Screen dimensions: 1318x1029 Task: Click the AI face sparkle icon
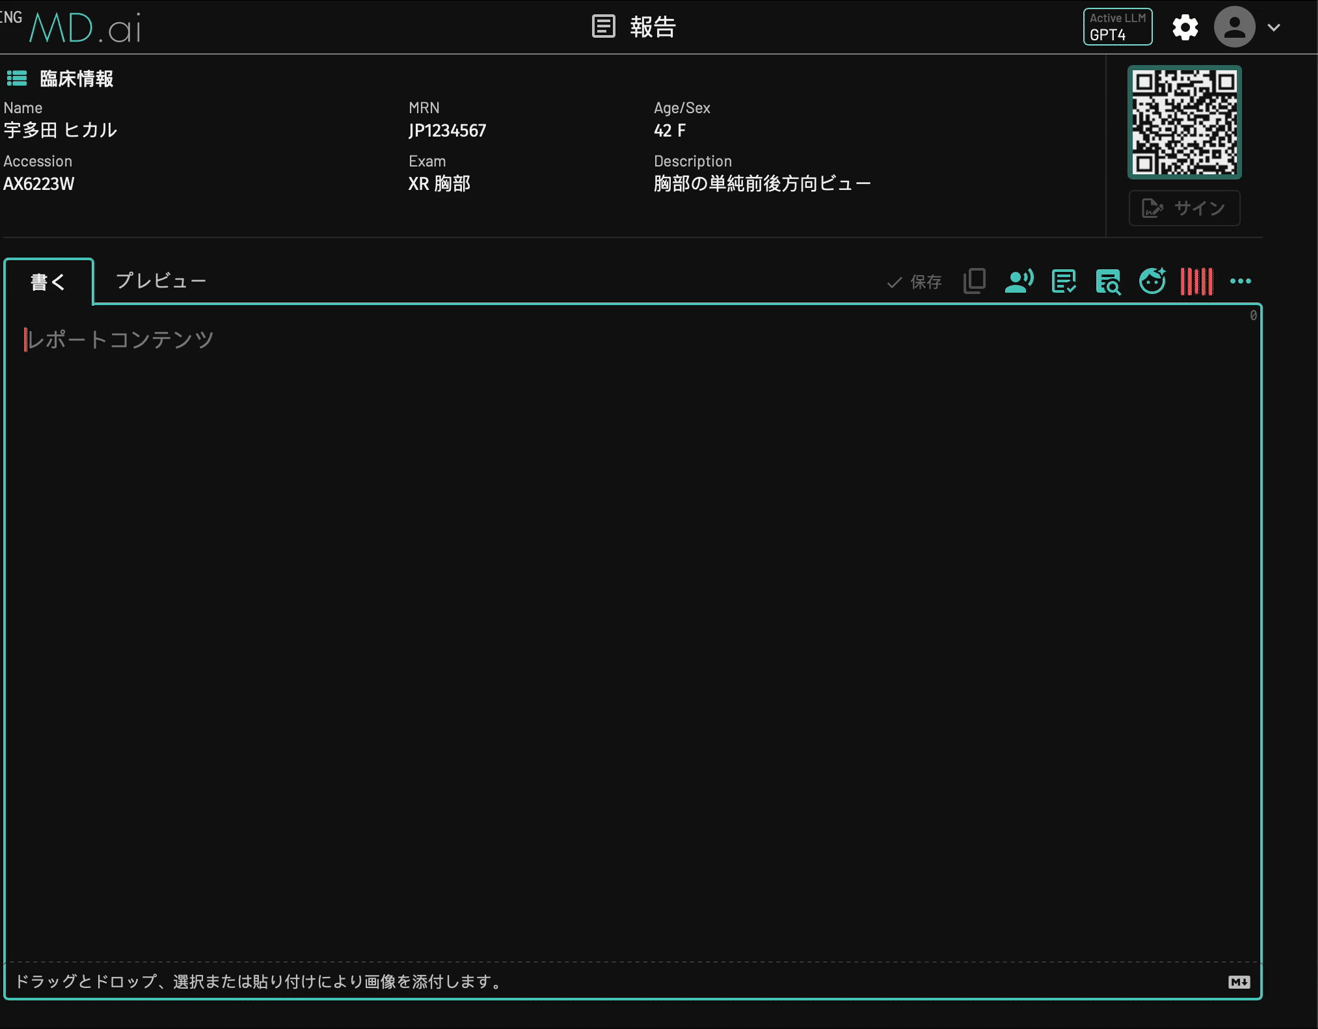pos(1152,281)
